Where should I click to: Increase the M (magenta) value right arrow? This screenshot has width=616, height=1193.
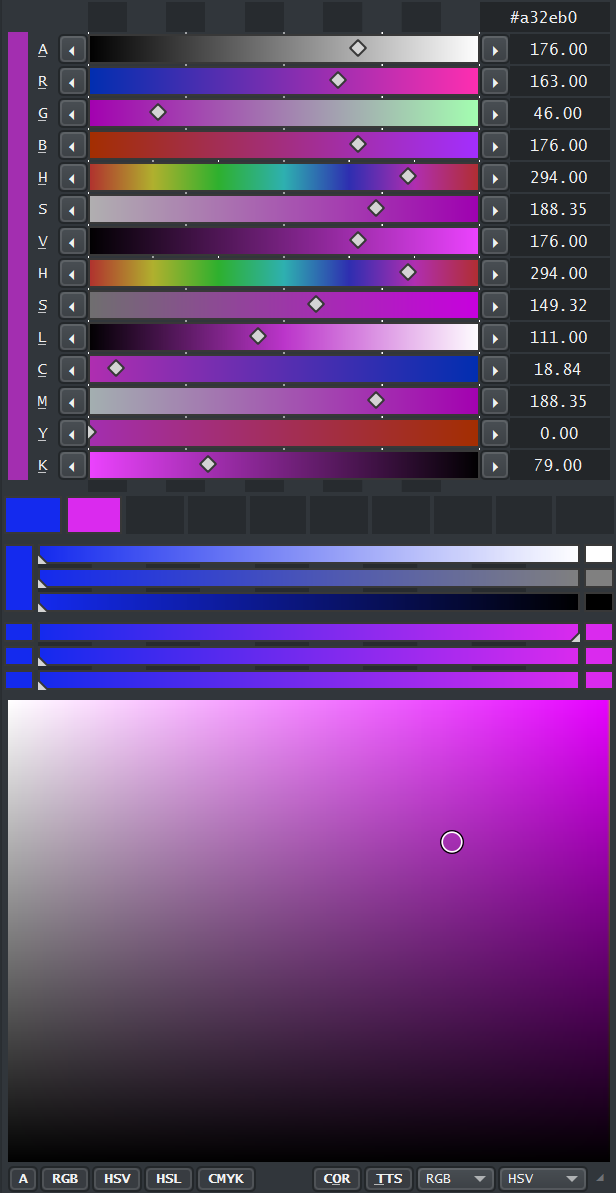pyautogui.click(x=495, y=401)
